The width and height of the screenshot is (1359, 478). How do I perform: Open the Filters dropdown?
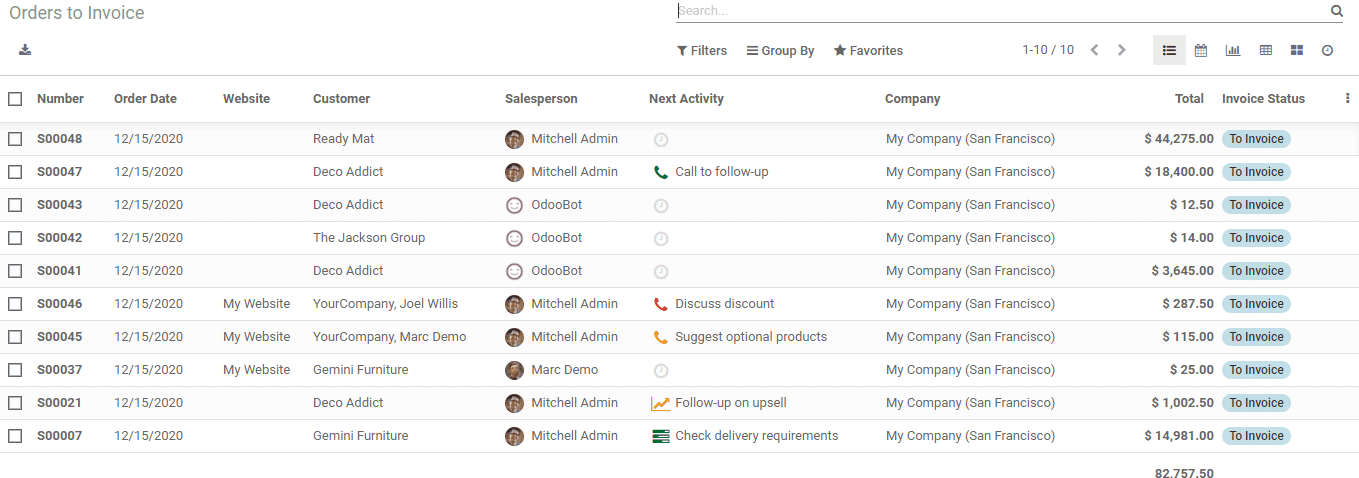click(702, 51)
